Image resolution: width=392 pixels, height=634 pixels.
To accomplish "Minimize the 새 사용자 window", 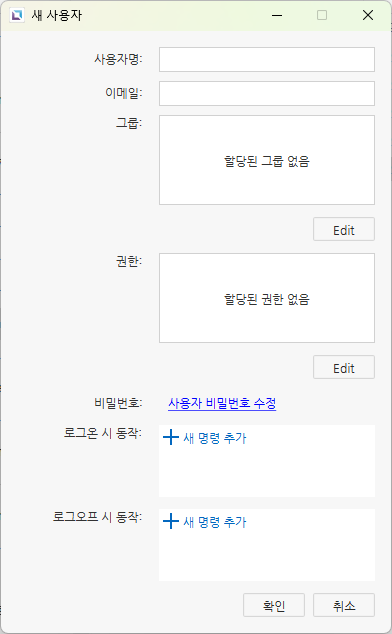I will coord(277,15).
